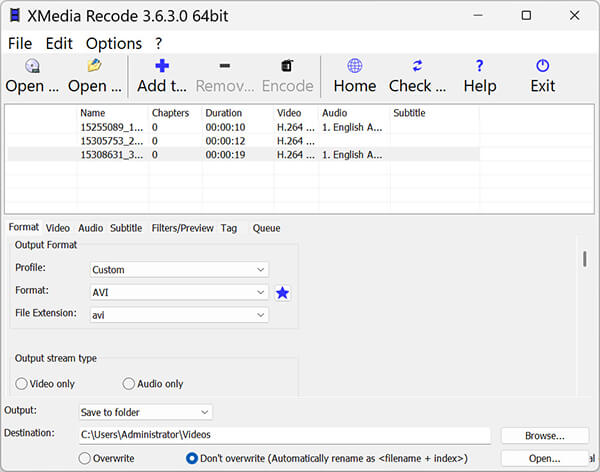The width and height of the screenshot is (600, 472).
Task: Switch to the Audio tab
Action: [x=91, y=228]
